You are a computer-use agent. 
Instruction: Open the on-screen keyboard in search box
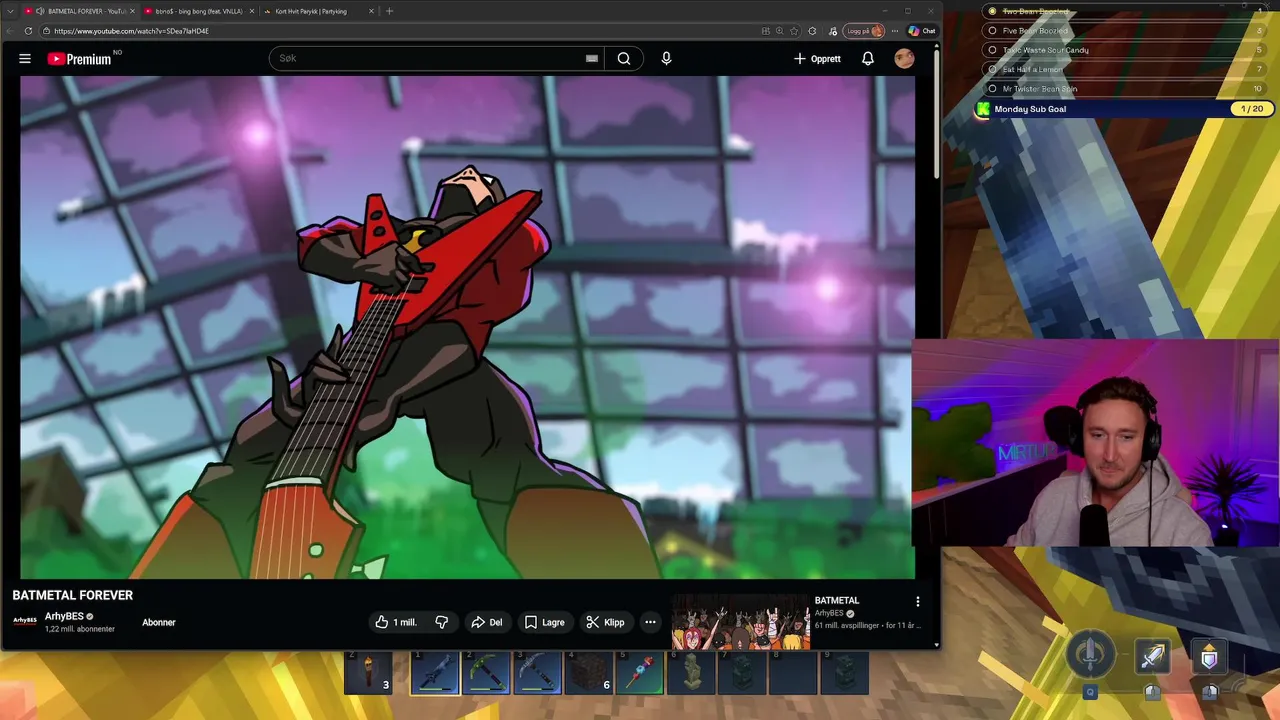coord(592,58)
